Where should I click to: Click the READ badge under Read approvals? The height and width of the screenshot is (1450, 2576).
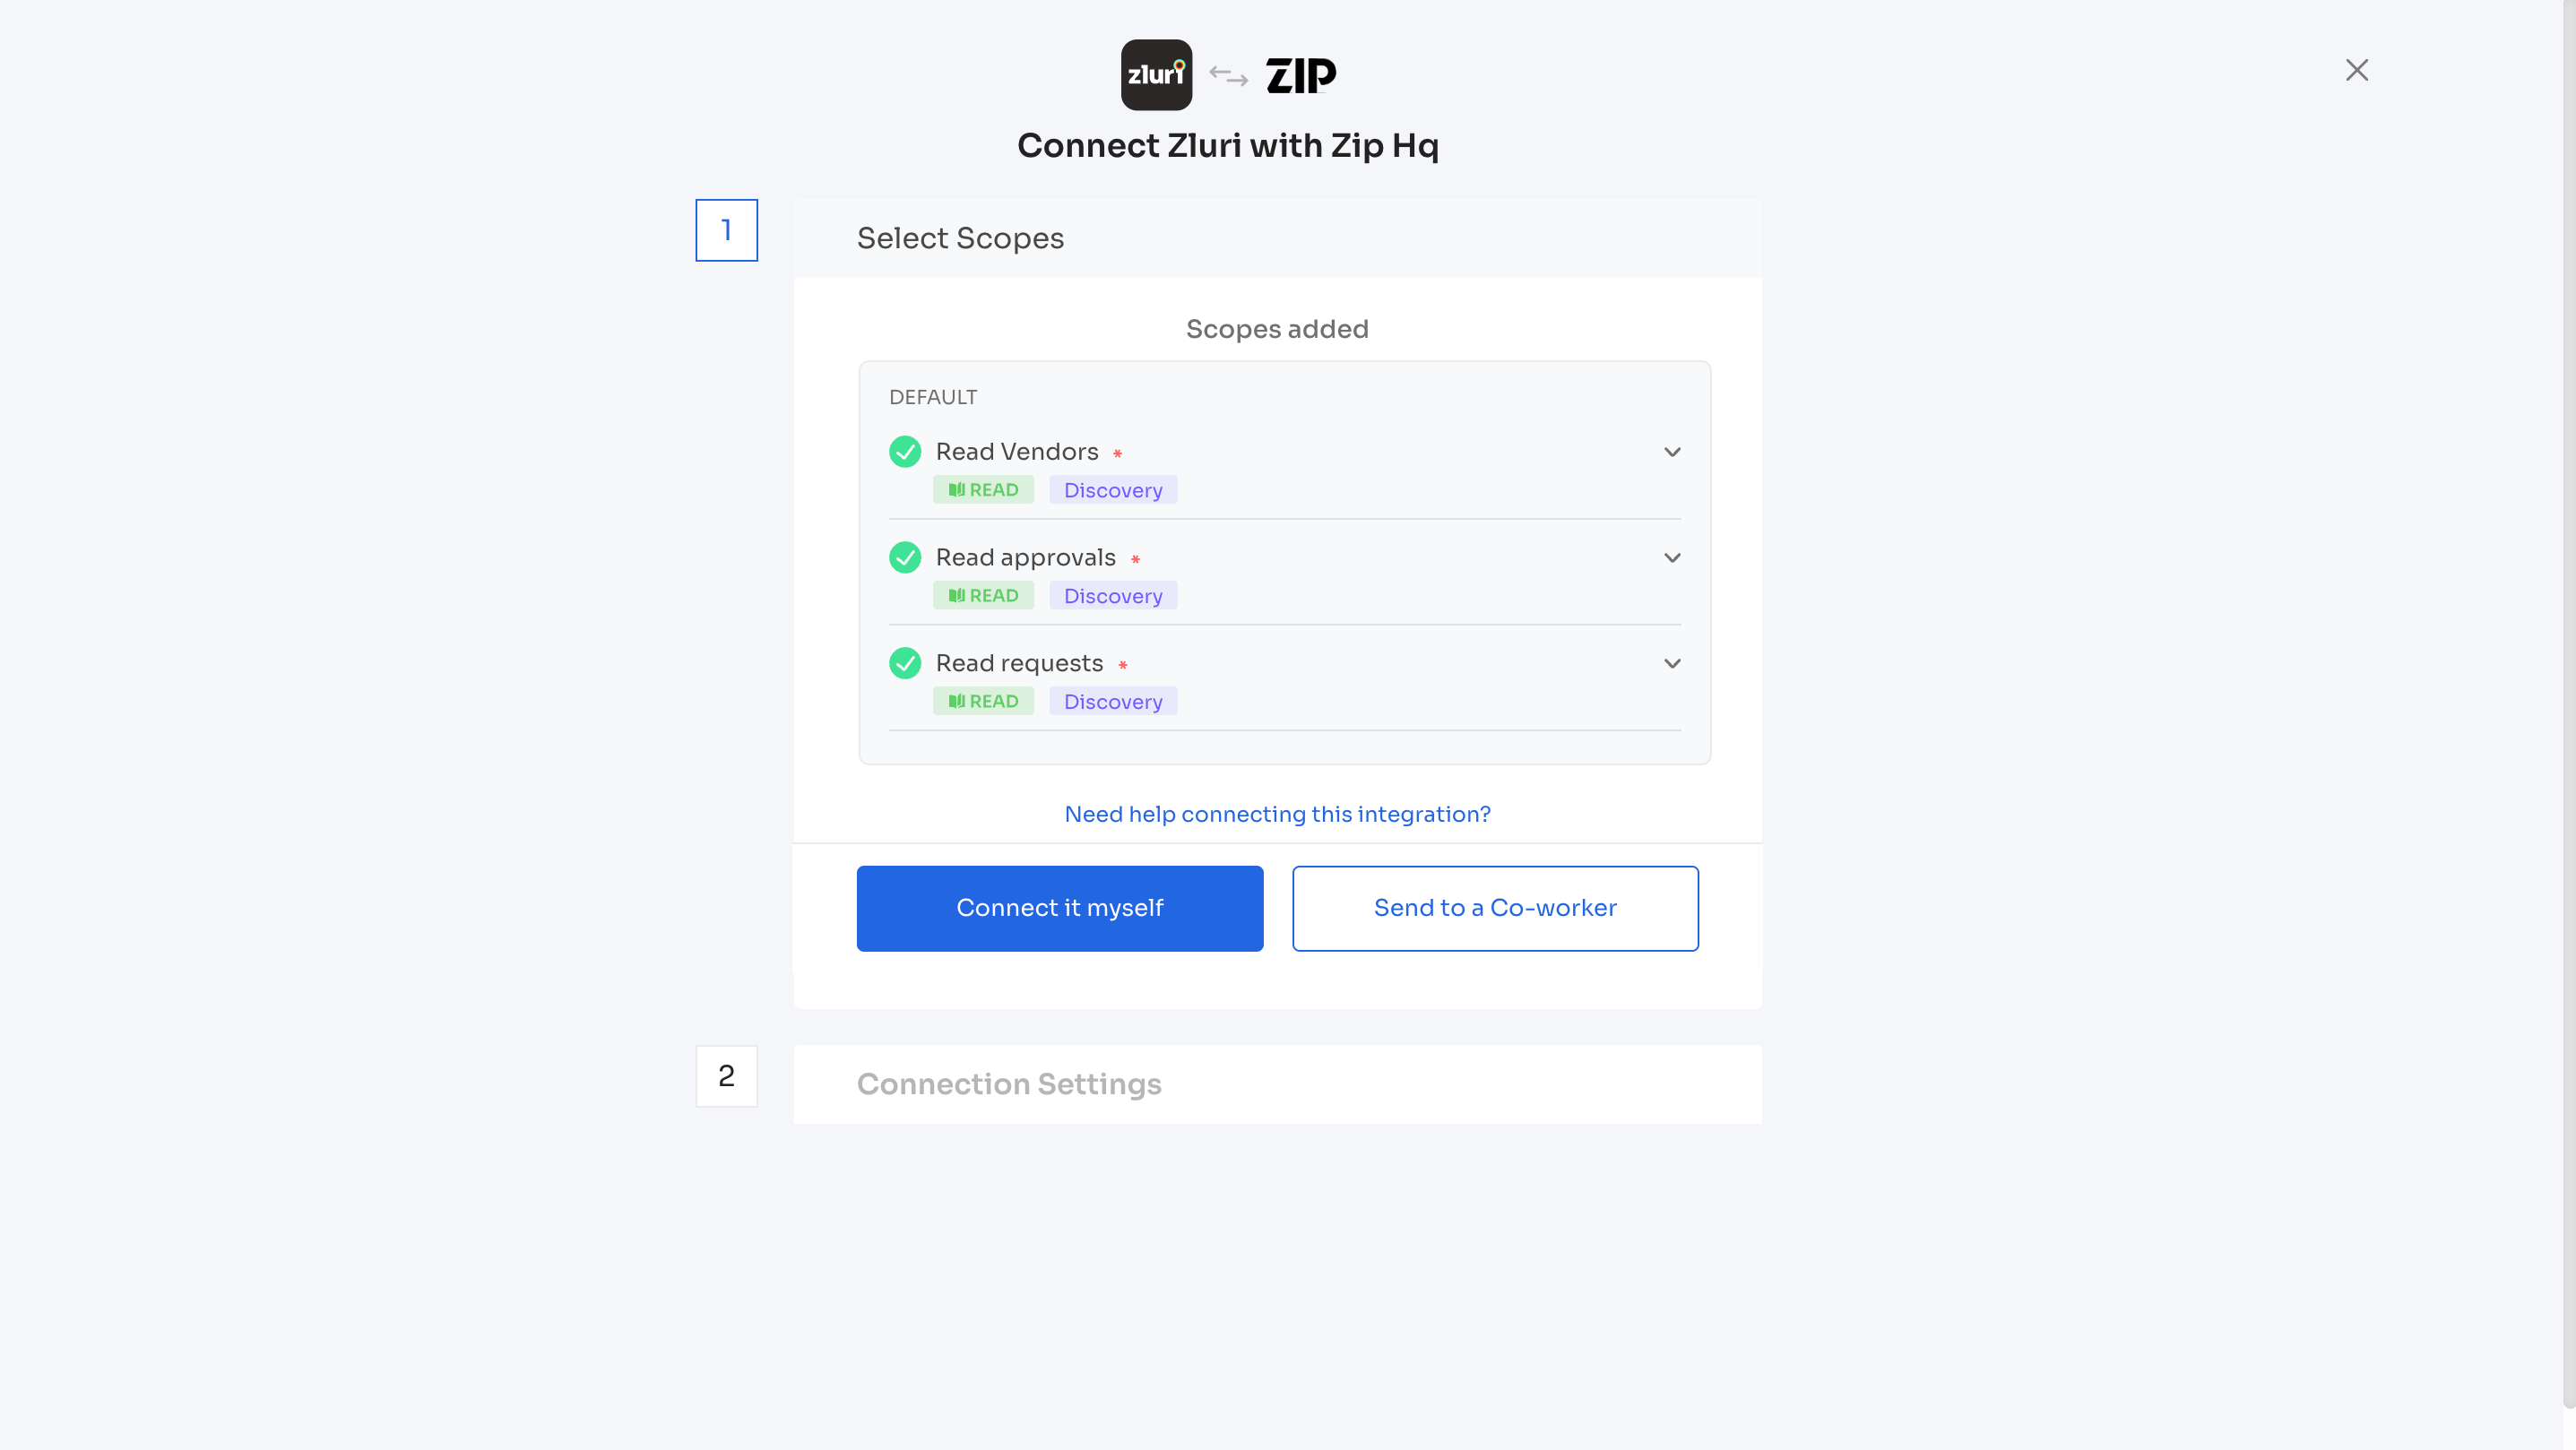pyautogui.click(x=983, y=595)
